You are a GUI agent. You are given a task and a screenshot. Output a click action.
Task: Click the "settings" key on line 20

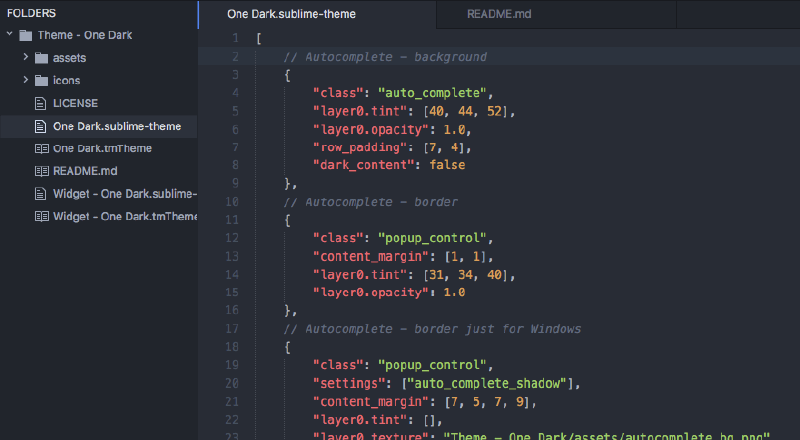pyautogui.click(x=349, y=383)
